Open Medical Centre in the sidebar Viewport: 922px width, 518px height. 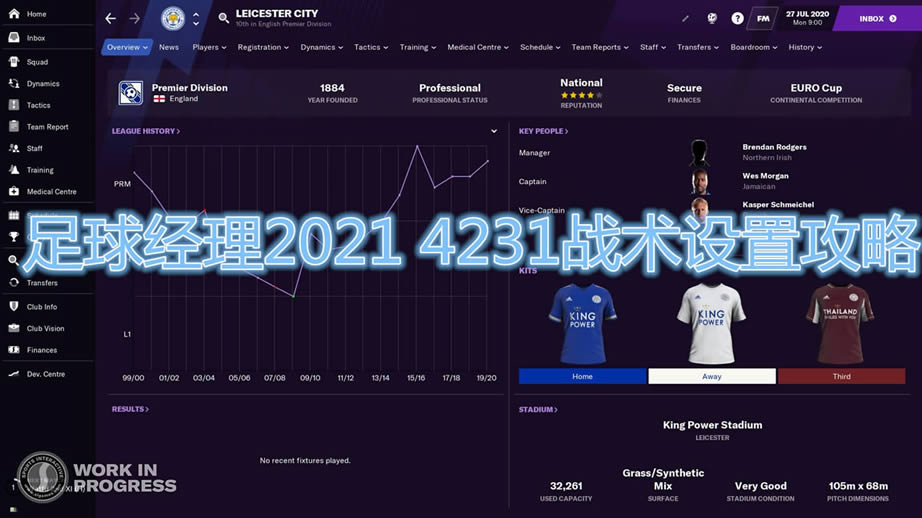pos(51,192)
